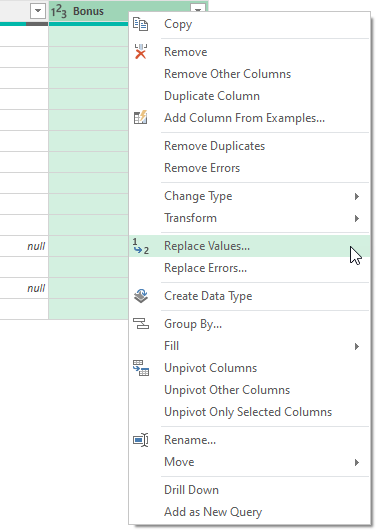Expand the Change Type submenu arrow
This screenshot has height=532, width=378.
tap(356, 196)
